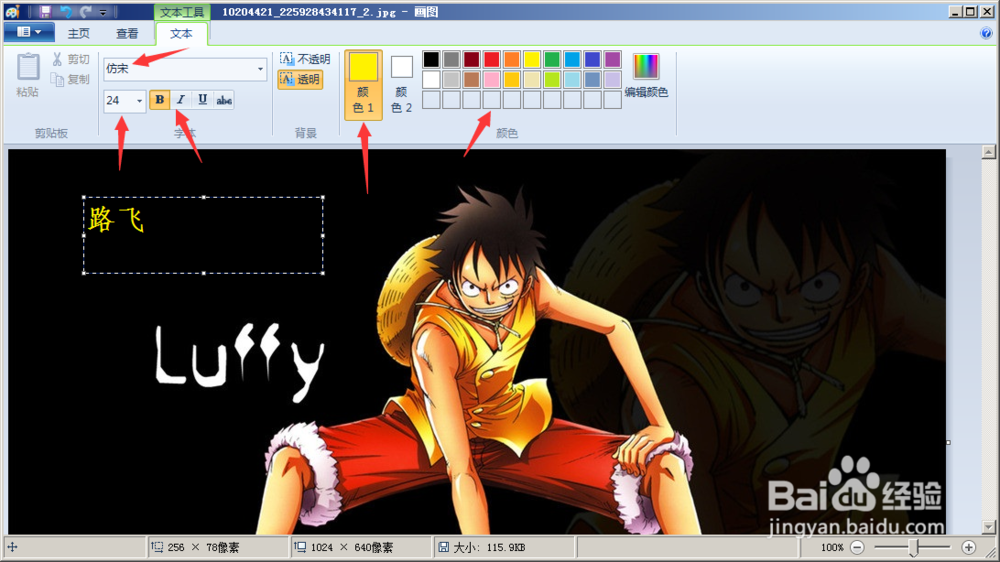
Task: Toggle Italic formatting
Action: point(180,100)
